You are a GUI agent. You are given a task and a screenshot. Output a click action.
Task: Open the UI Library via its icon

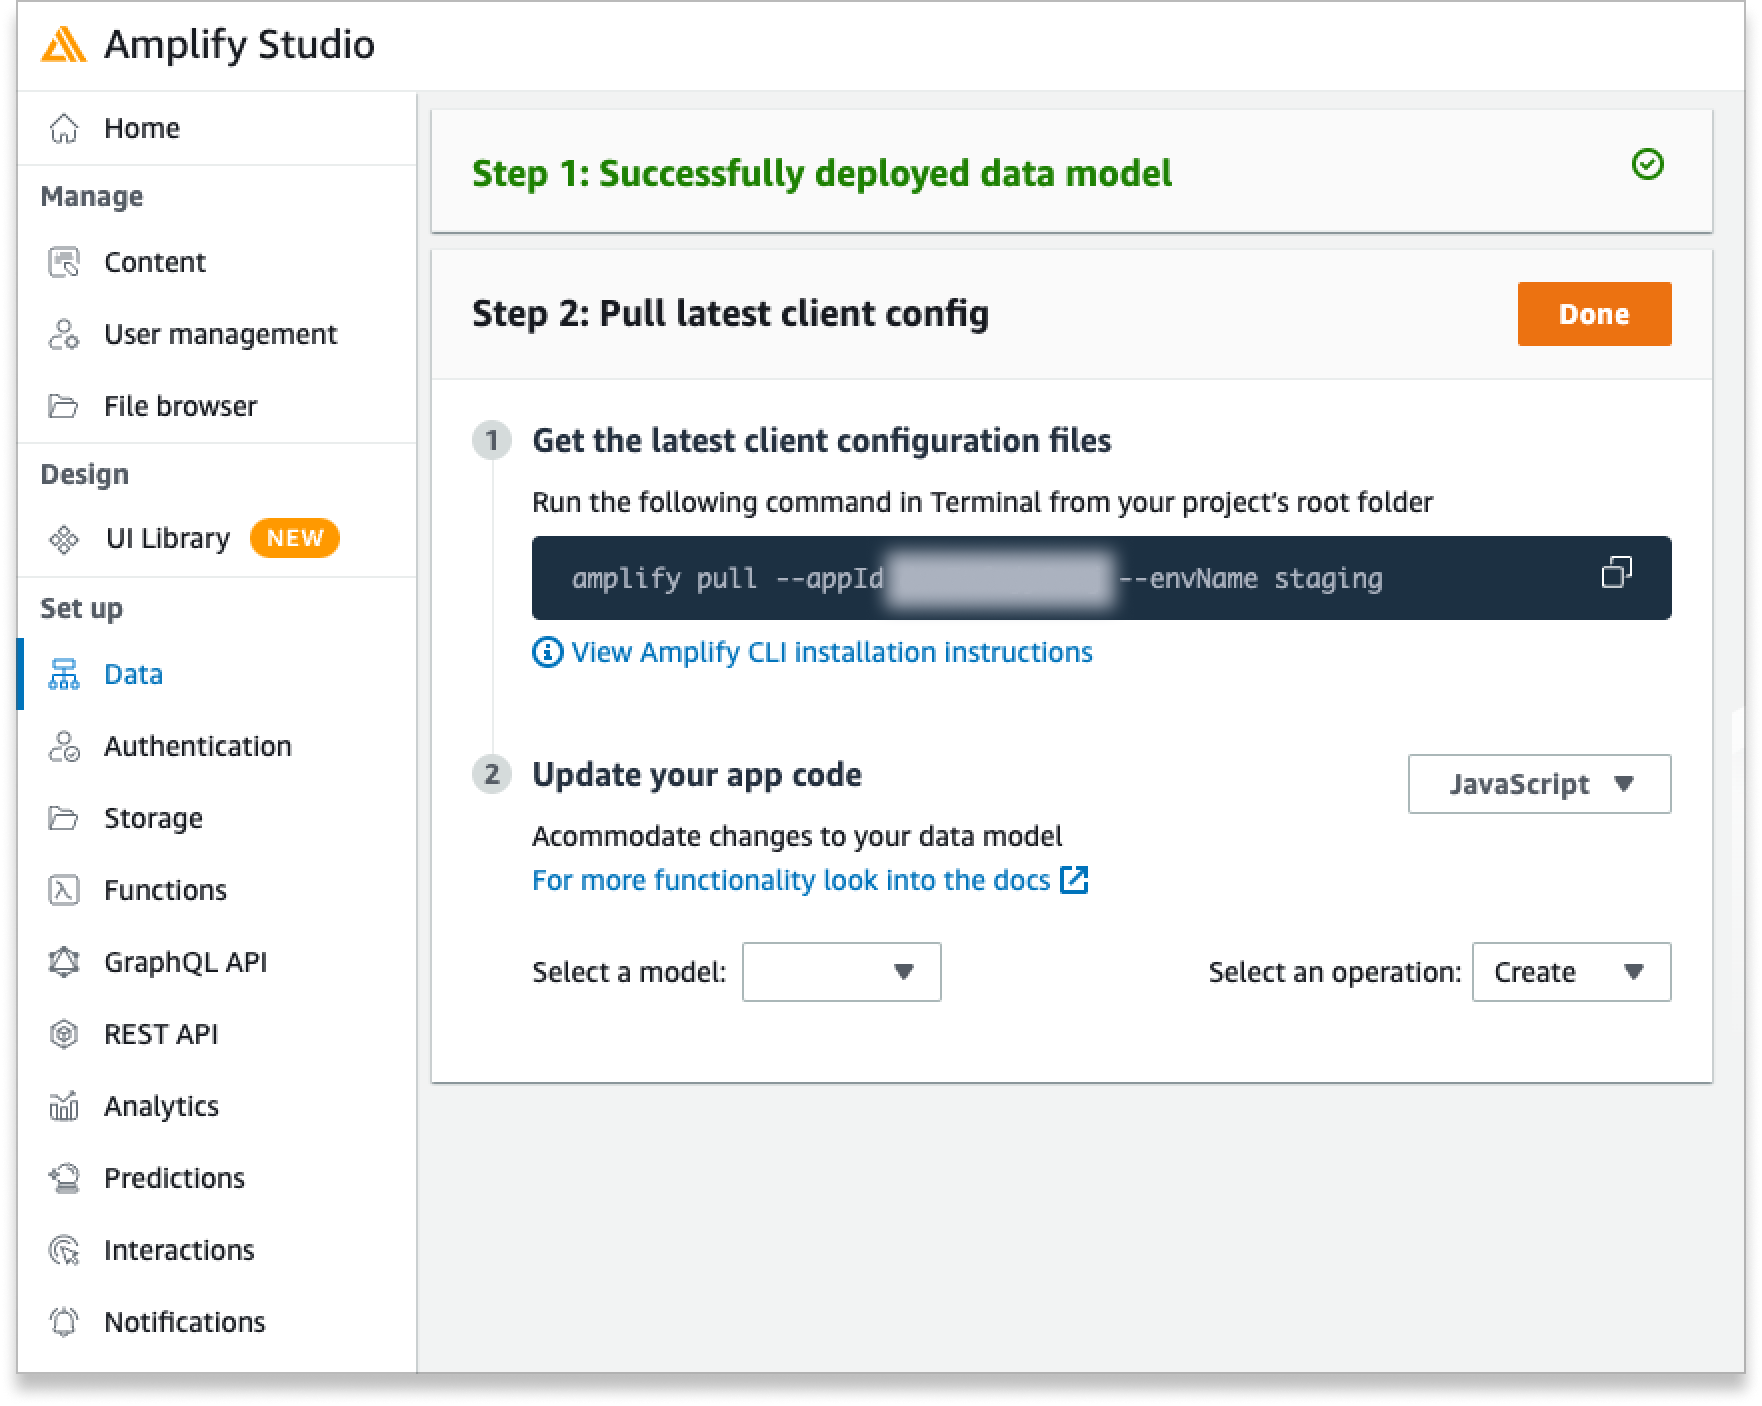coord(65,538)
